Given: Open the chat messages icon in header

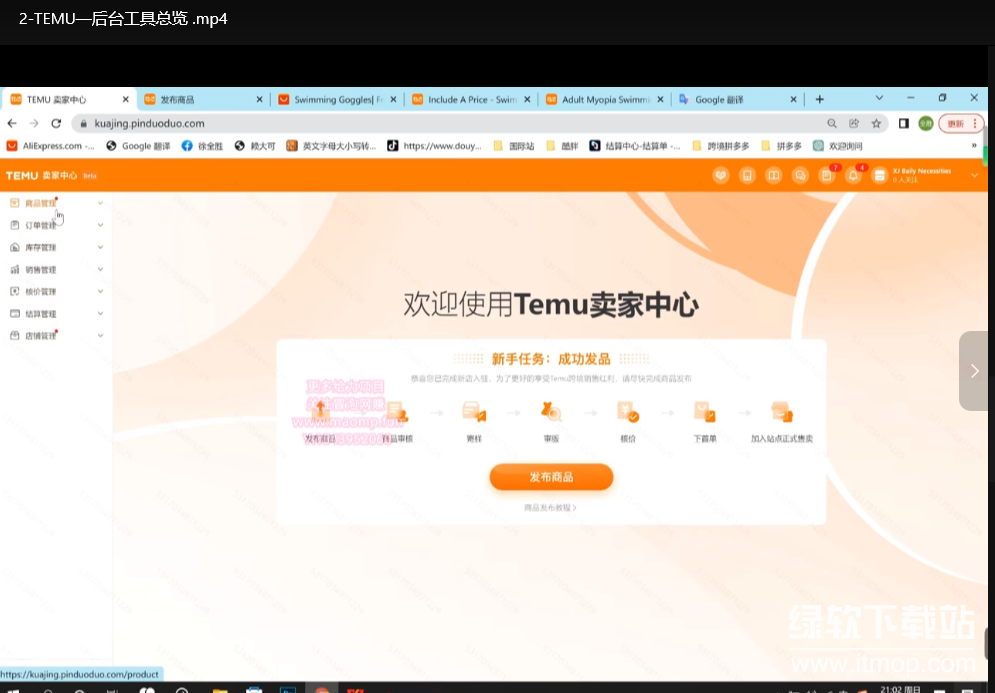Looking at the screenshot, I should 800,175.
